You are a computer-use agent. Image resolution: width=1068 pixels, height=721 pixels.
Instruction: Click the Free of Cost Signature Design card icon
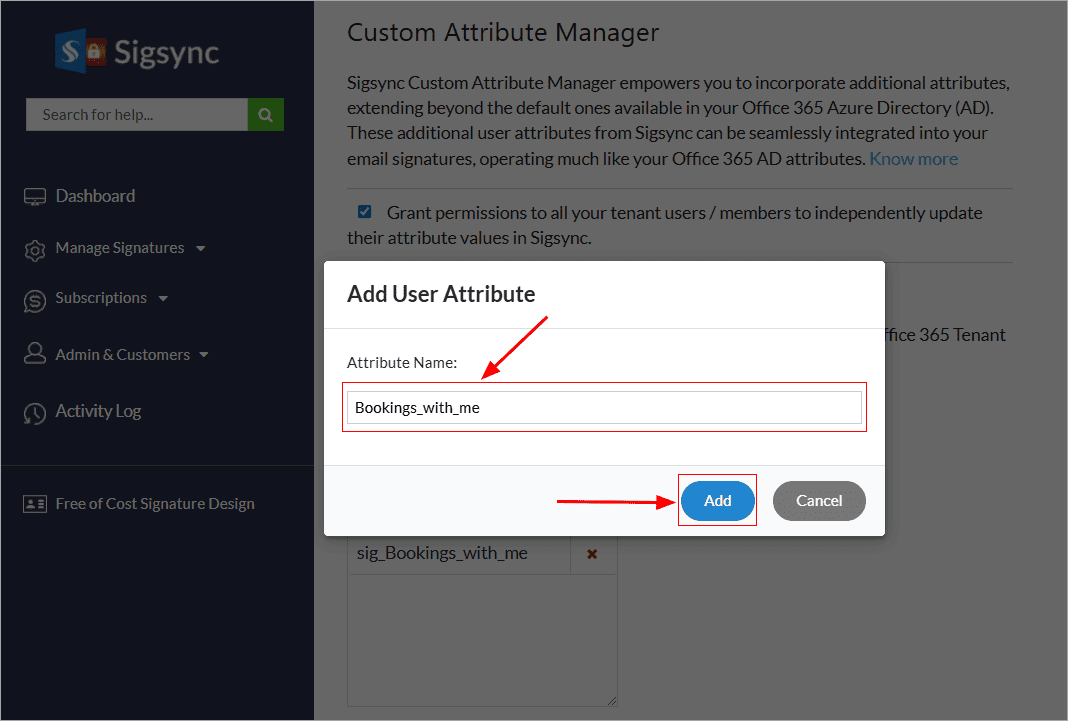tap(35, 504)
